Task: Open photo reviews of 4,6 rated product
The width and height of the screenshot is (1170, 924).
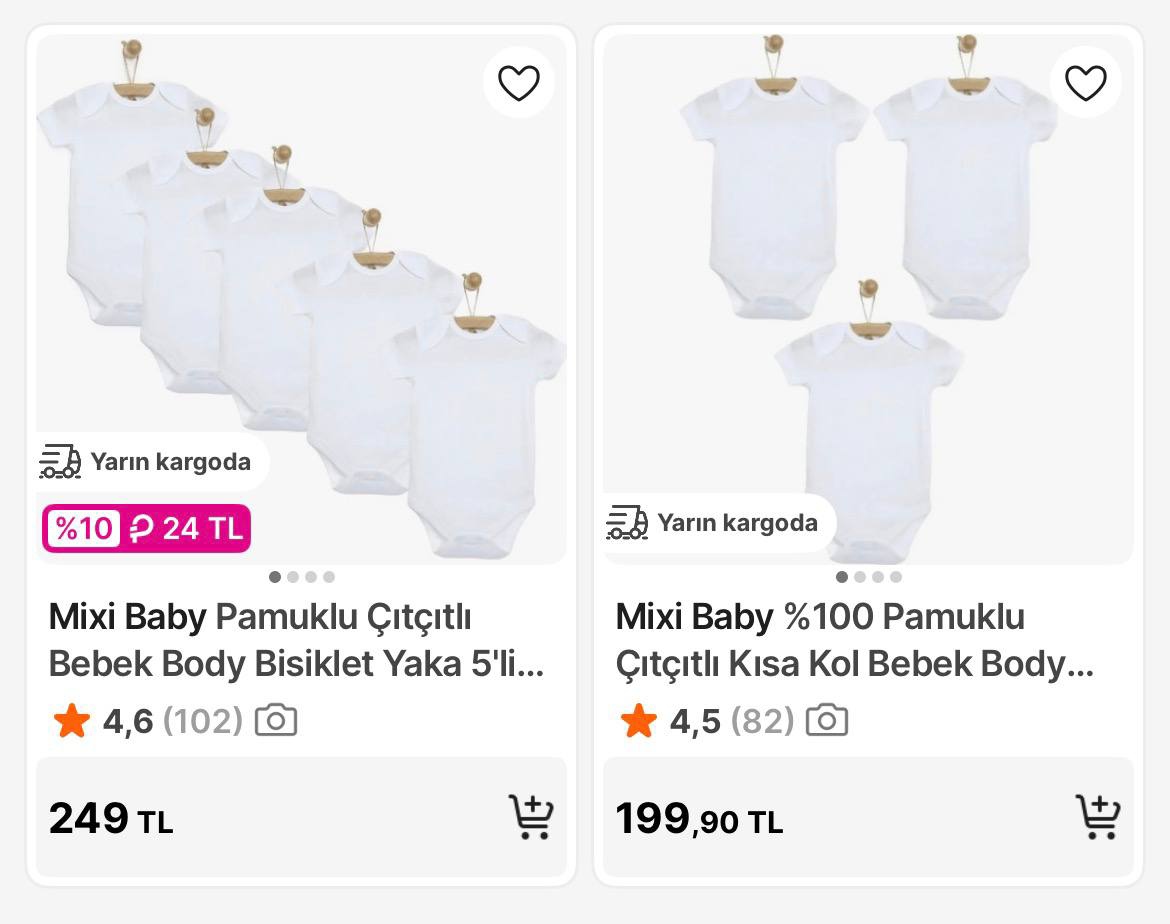Action: click(276, 720)
